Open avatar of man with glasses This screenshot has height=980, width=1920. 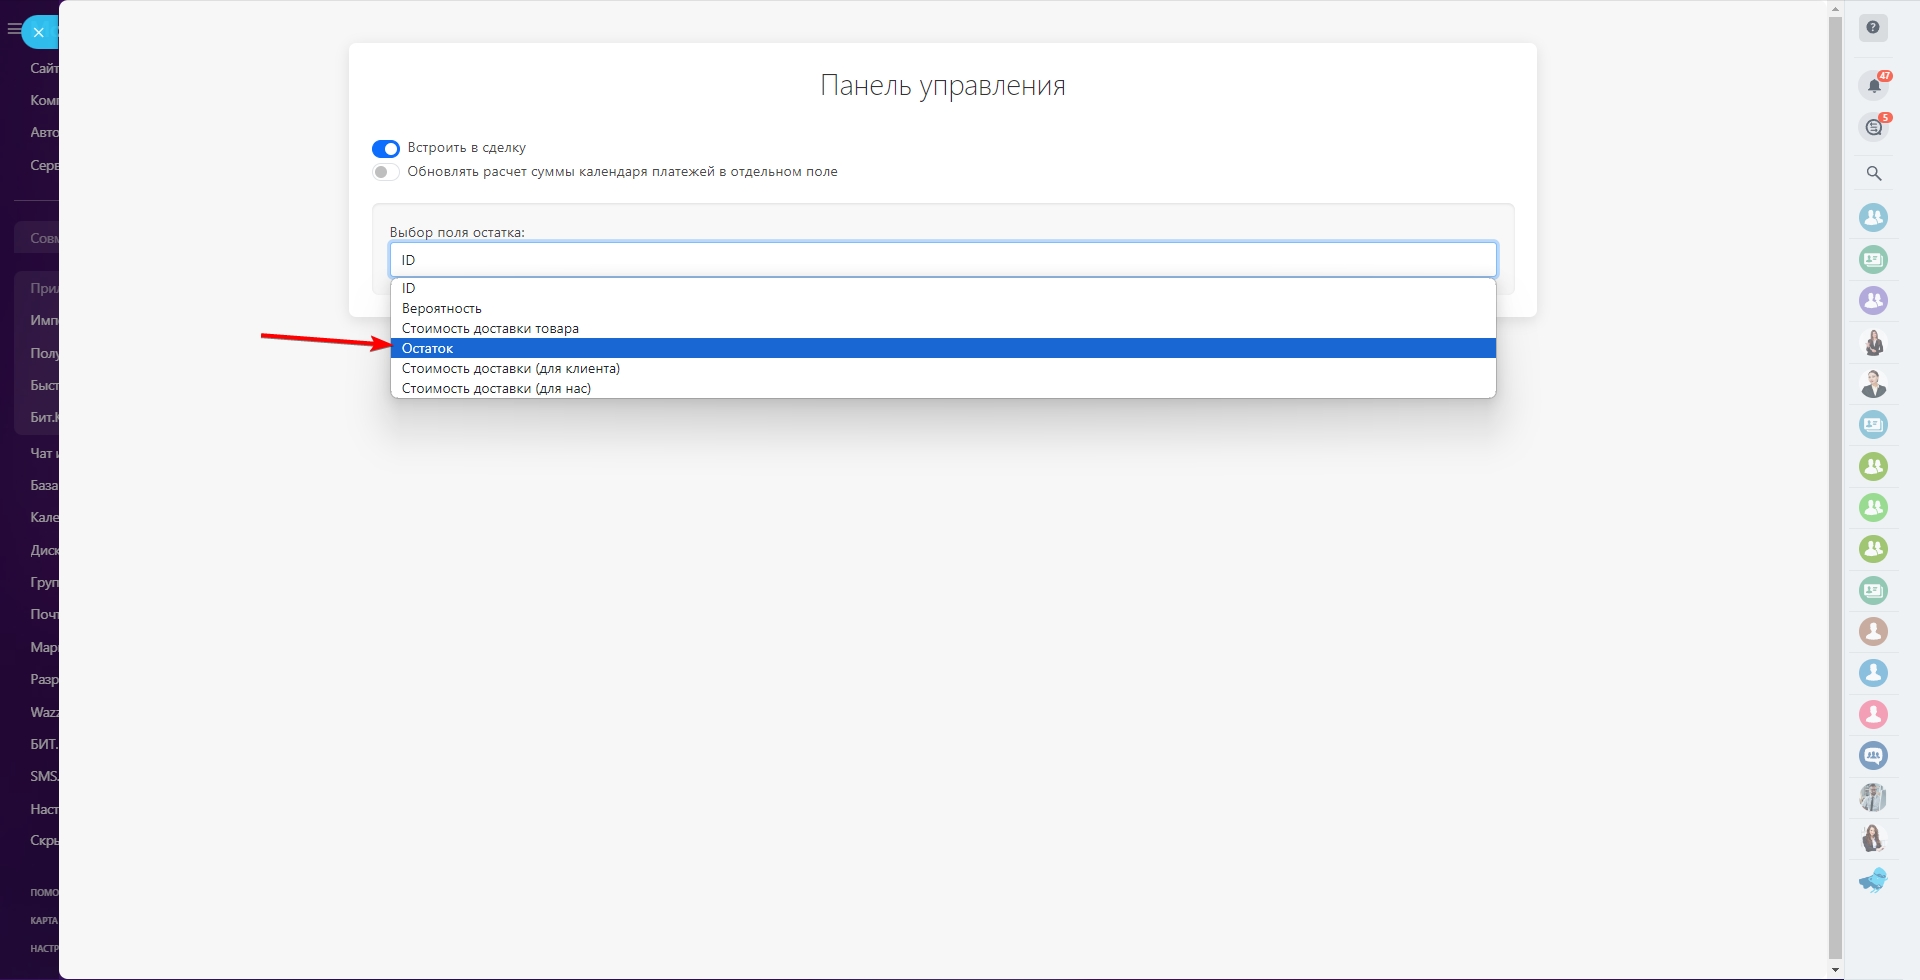point(1873,797)
